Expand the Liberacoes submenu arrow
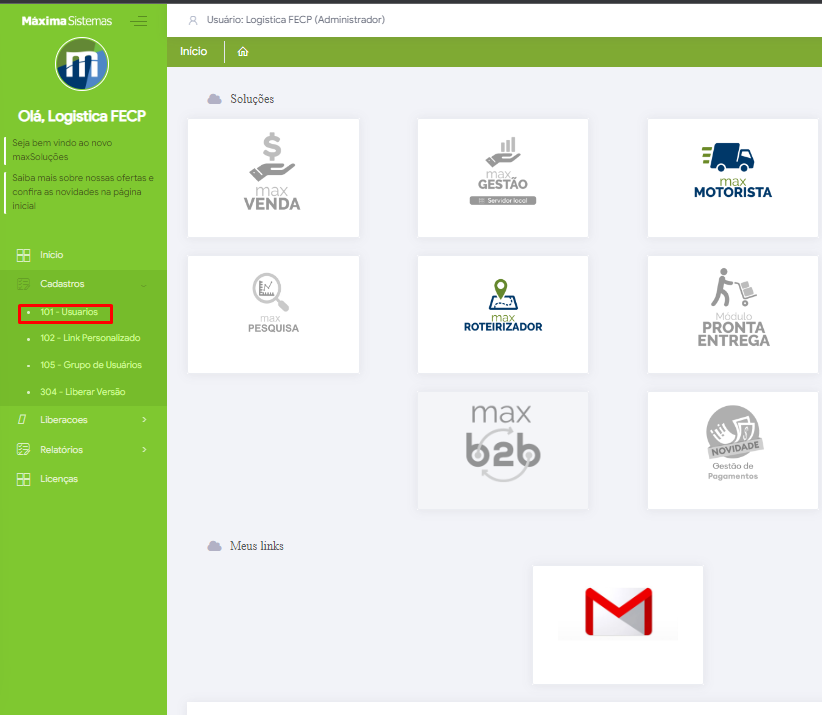This screenshot has width=822, height=715. point(144,419)
